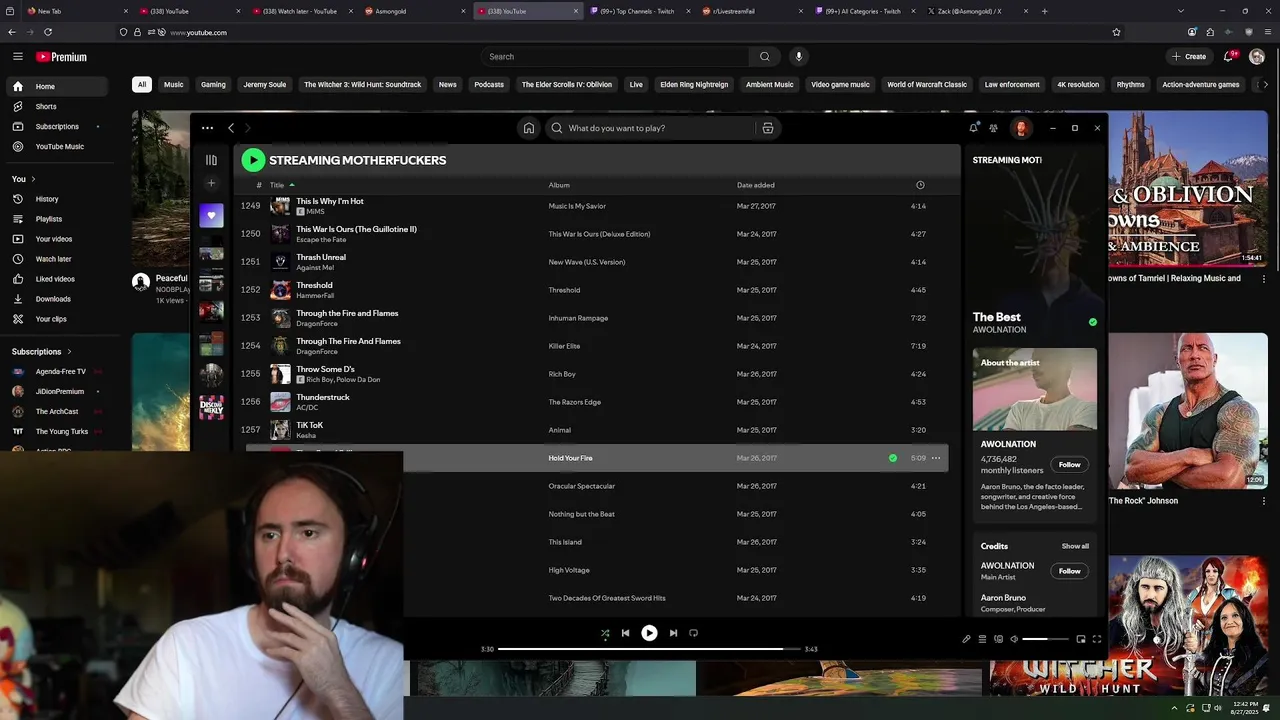Play the STREAMING playlist green button

pyautogui.click(x=253, y=160)
